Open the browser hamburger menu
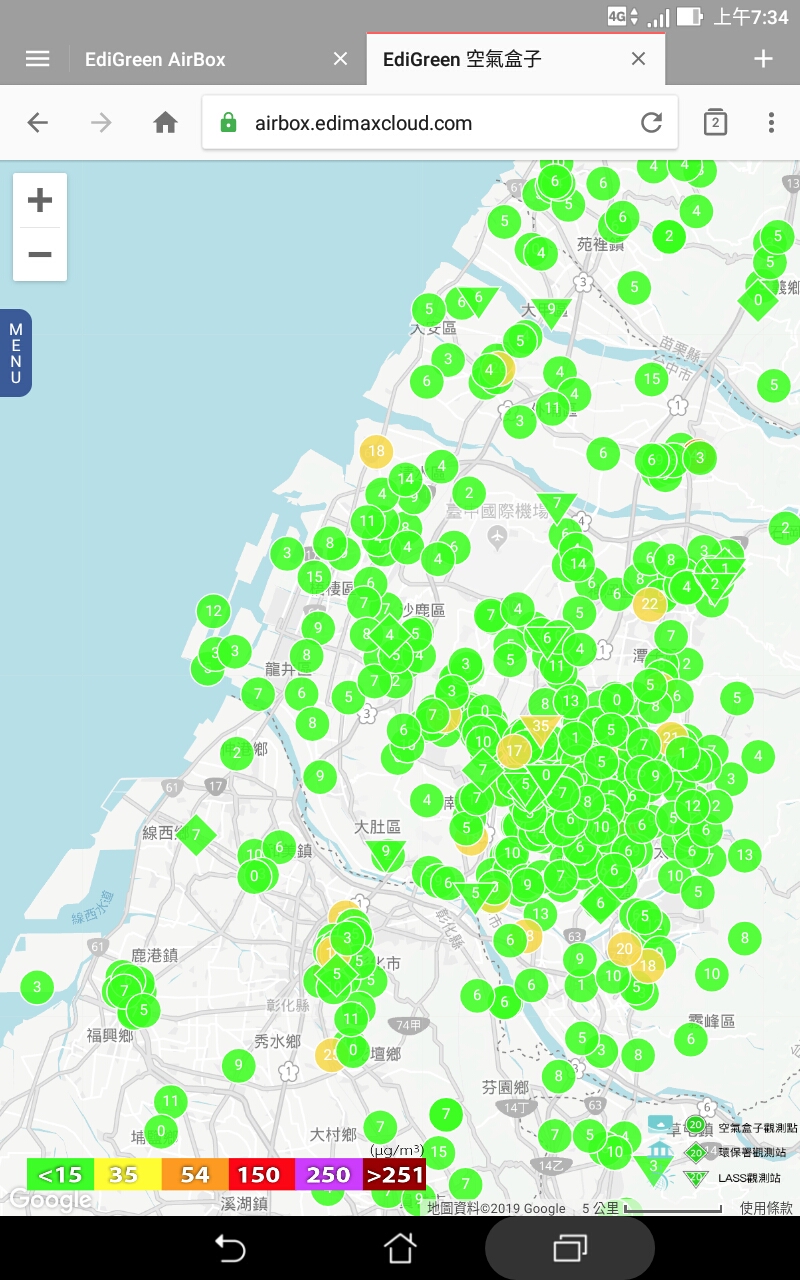 (x=37, y=59)
